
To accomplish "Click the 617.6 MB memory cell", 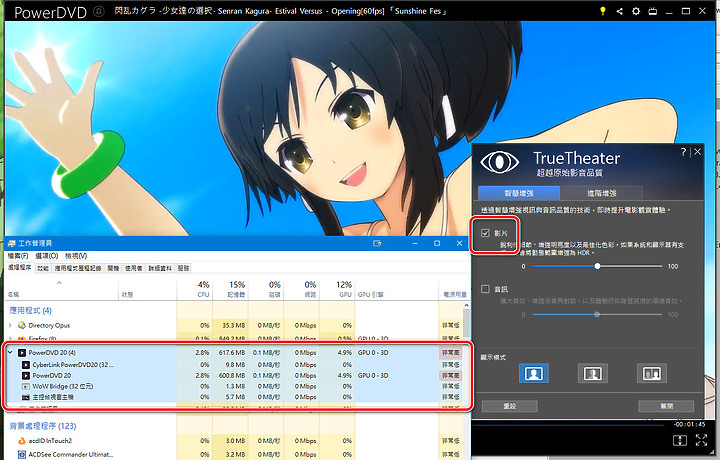I will point(232,353).
